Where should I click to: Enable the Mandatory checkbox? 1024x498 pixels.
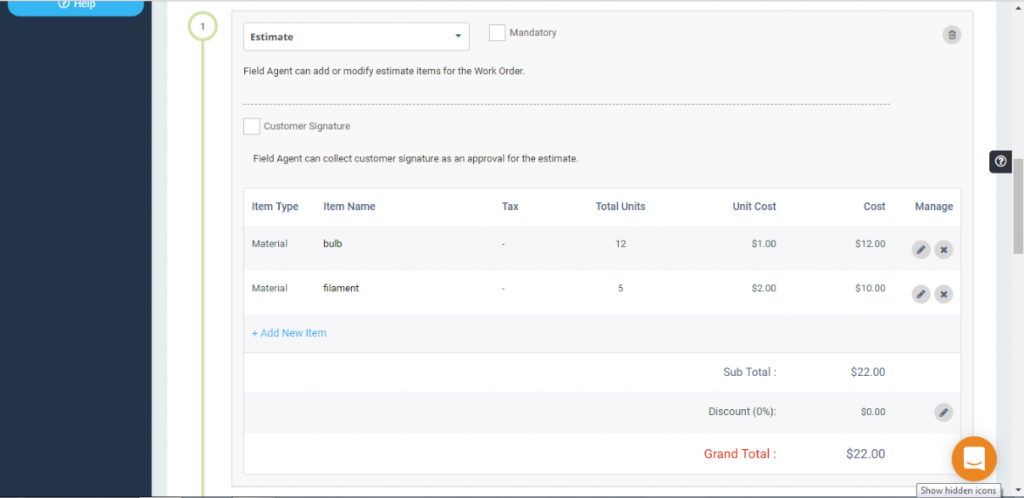[497, 33]
